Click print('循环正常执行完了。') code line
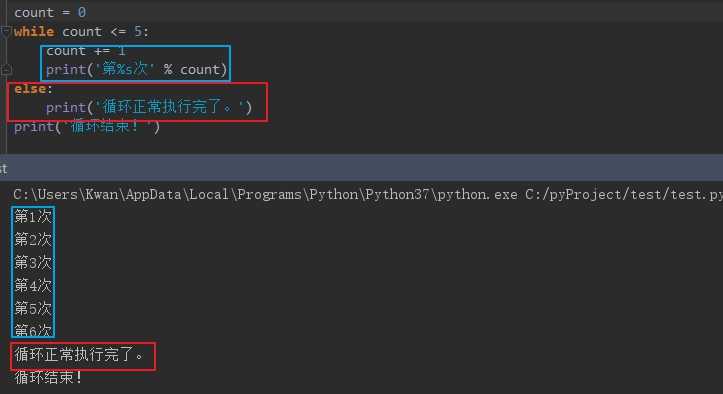This screenshot has height=394, width=723. [x=149, y=107]
